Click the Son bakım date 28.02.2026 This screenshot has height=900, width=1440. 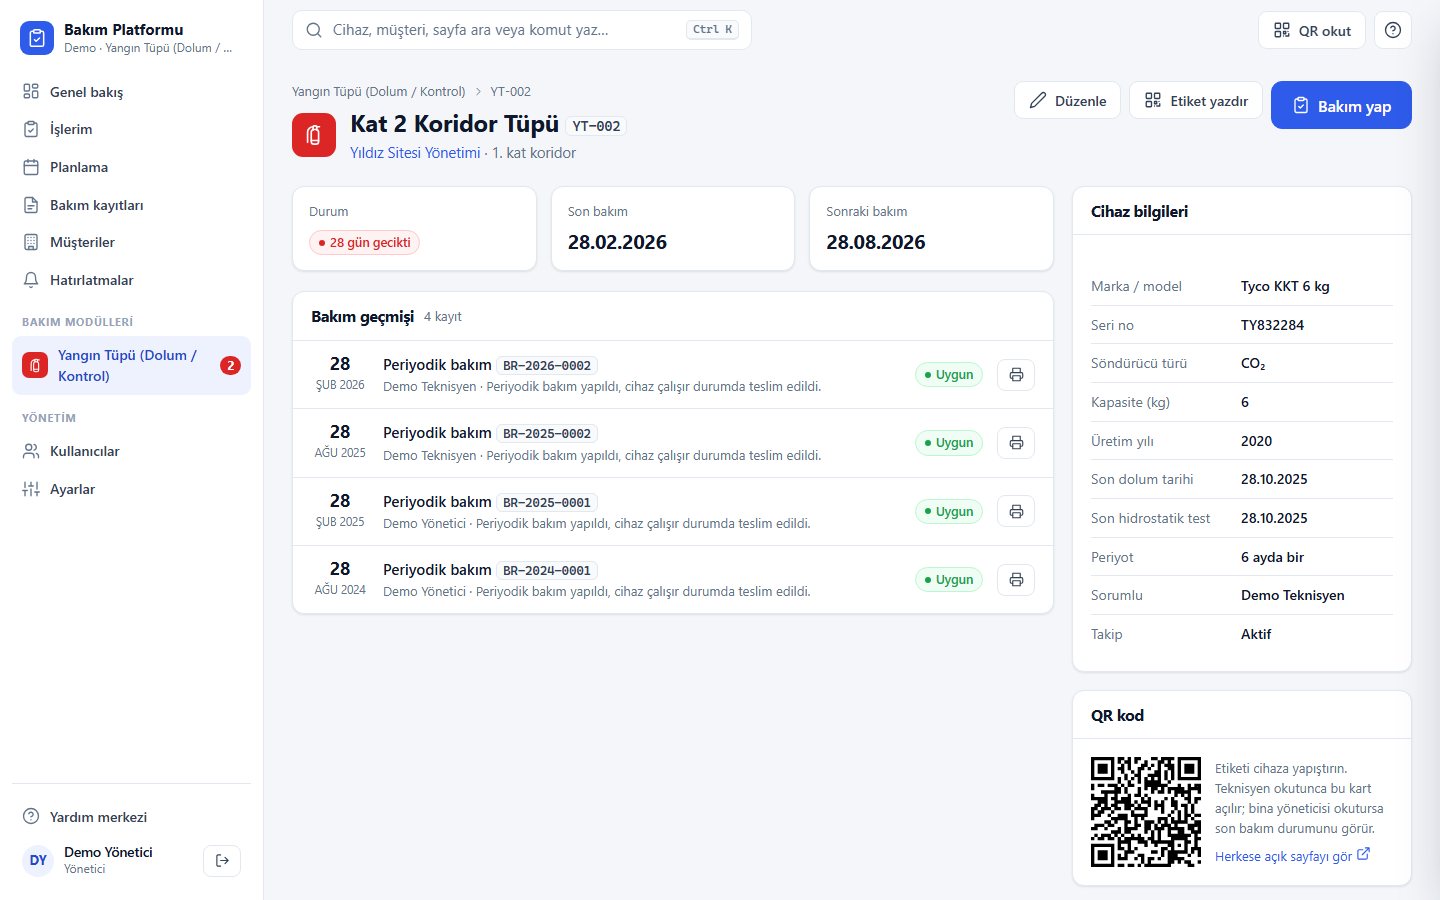tap(617, 242)
